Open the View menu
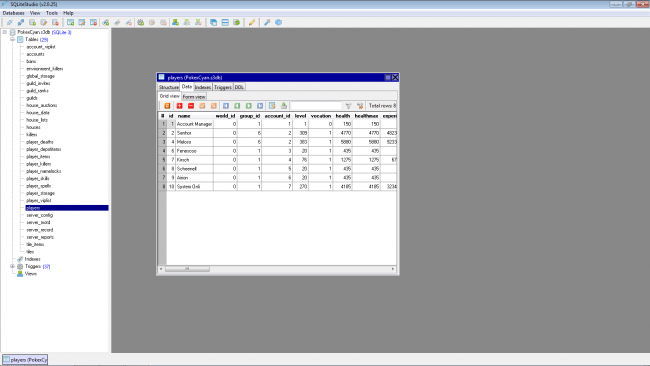 pyautogui.click(x=35, y=13)
